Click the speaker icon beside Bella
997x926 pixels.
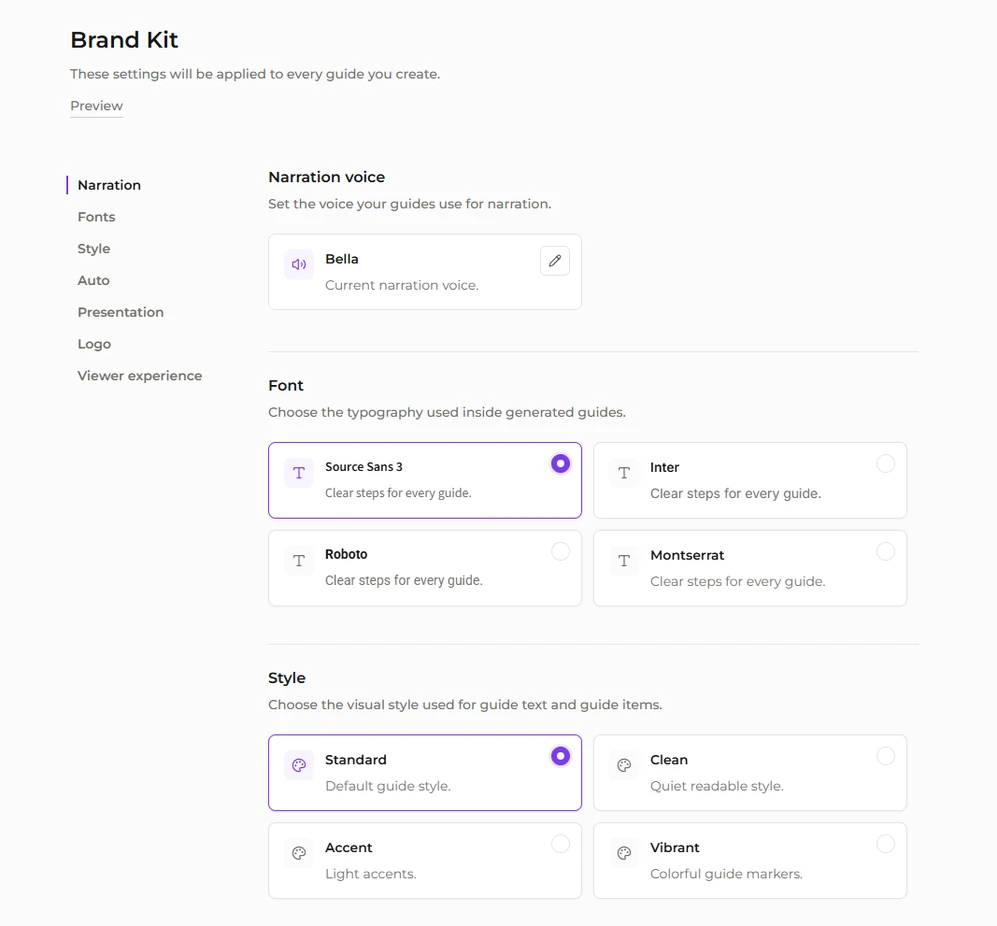tap(299, 265)
